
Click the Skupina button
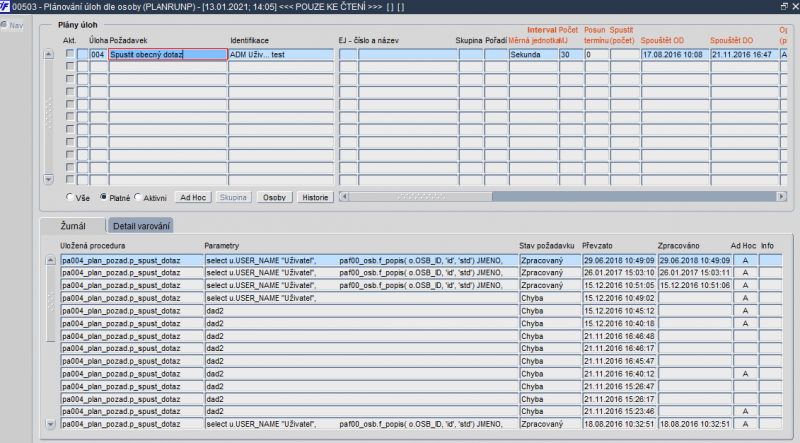point(233,198)
